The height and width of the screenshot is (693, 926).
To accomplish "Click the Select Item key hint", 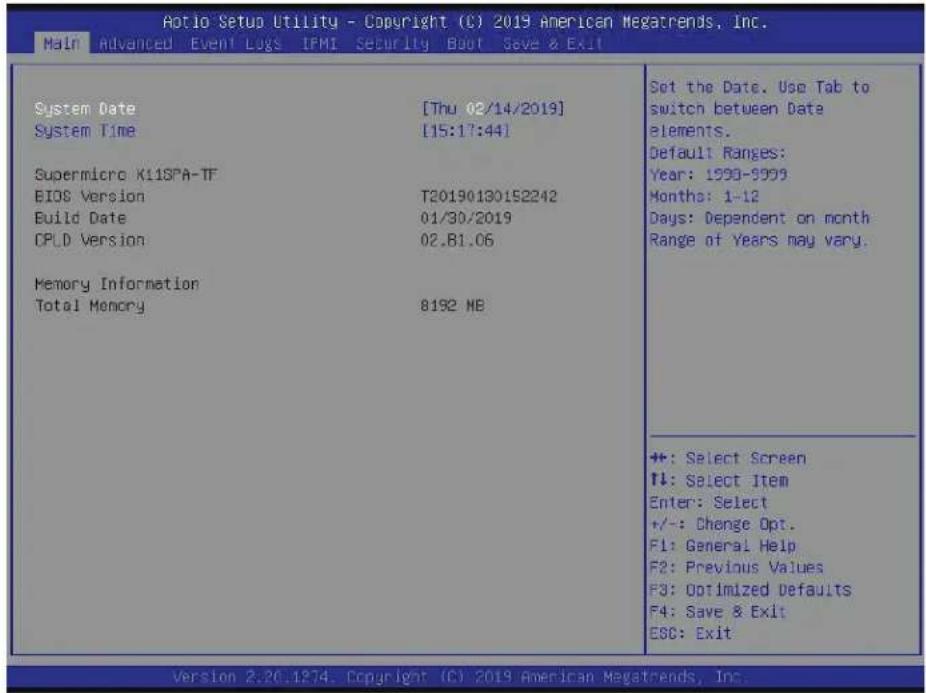I will (719, 480).
